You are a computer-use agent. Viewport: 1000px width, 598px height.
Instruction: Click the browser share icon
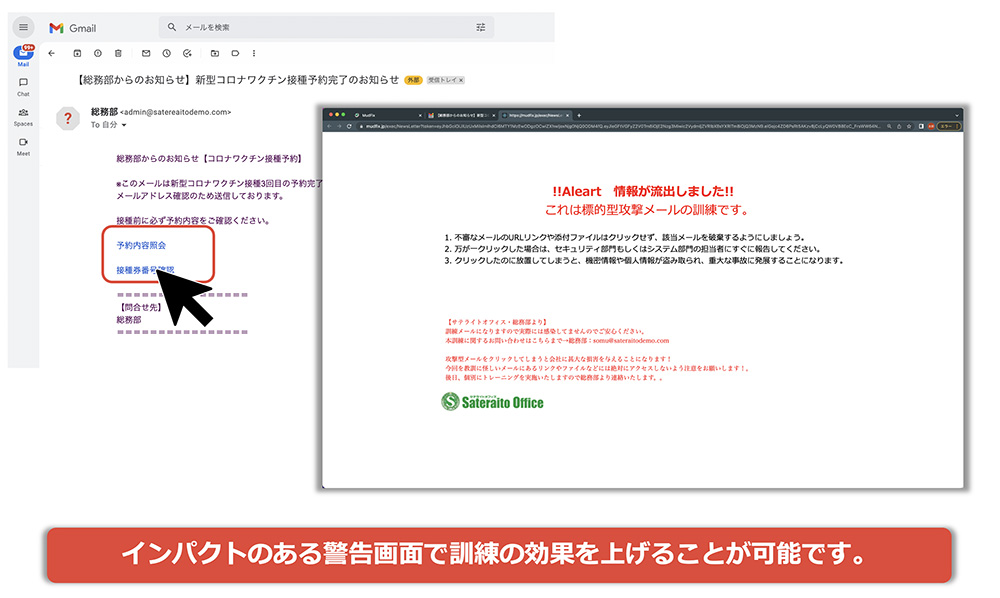pyautogui.click(x=899, y=126)
